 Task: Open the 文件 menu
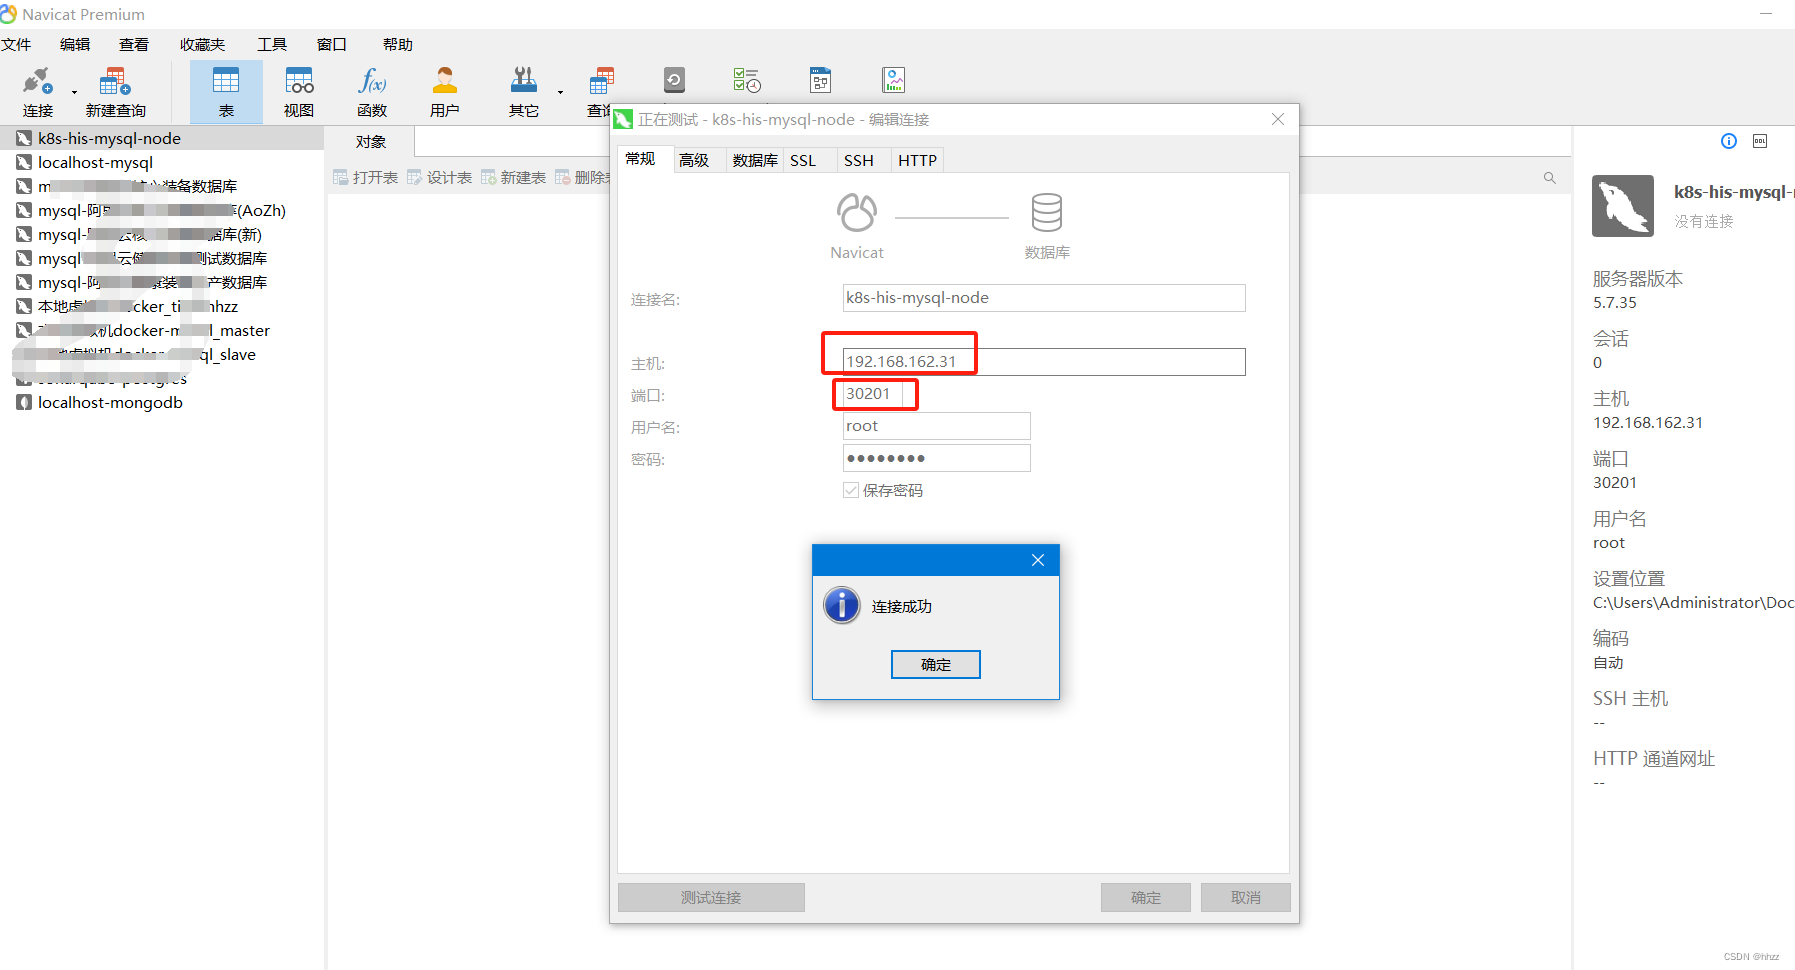[x=17, y=44]
